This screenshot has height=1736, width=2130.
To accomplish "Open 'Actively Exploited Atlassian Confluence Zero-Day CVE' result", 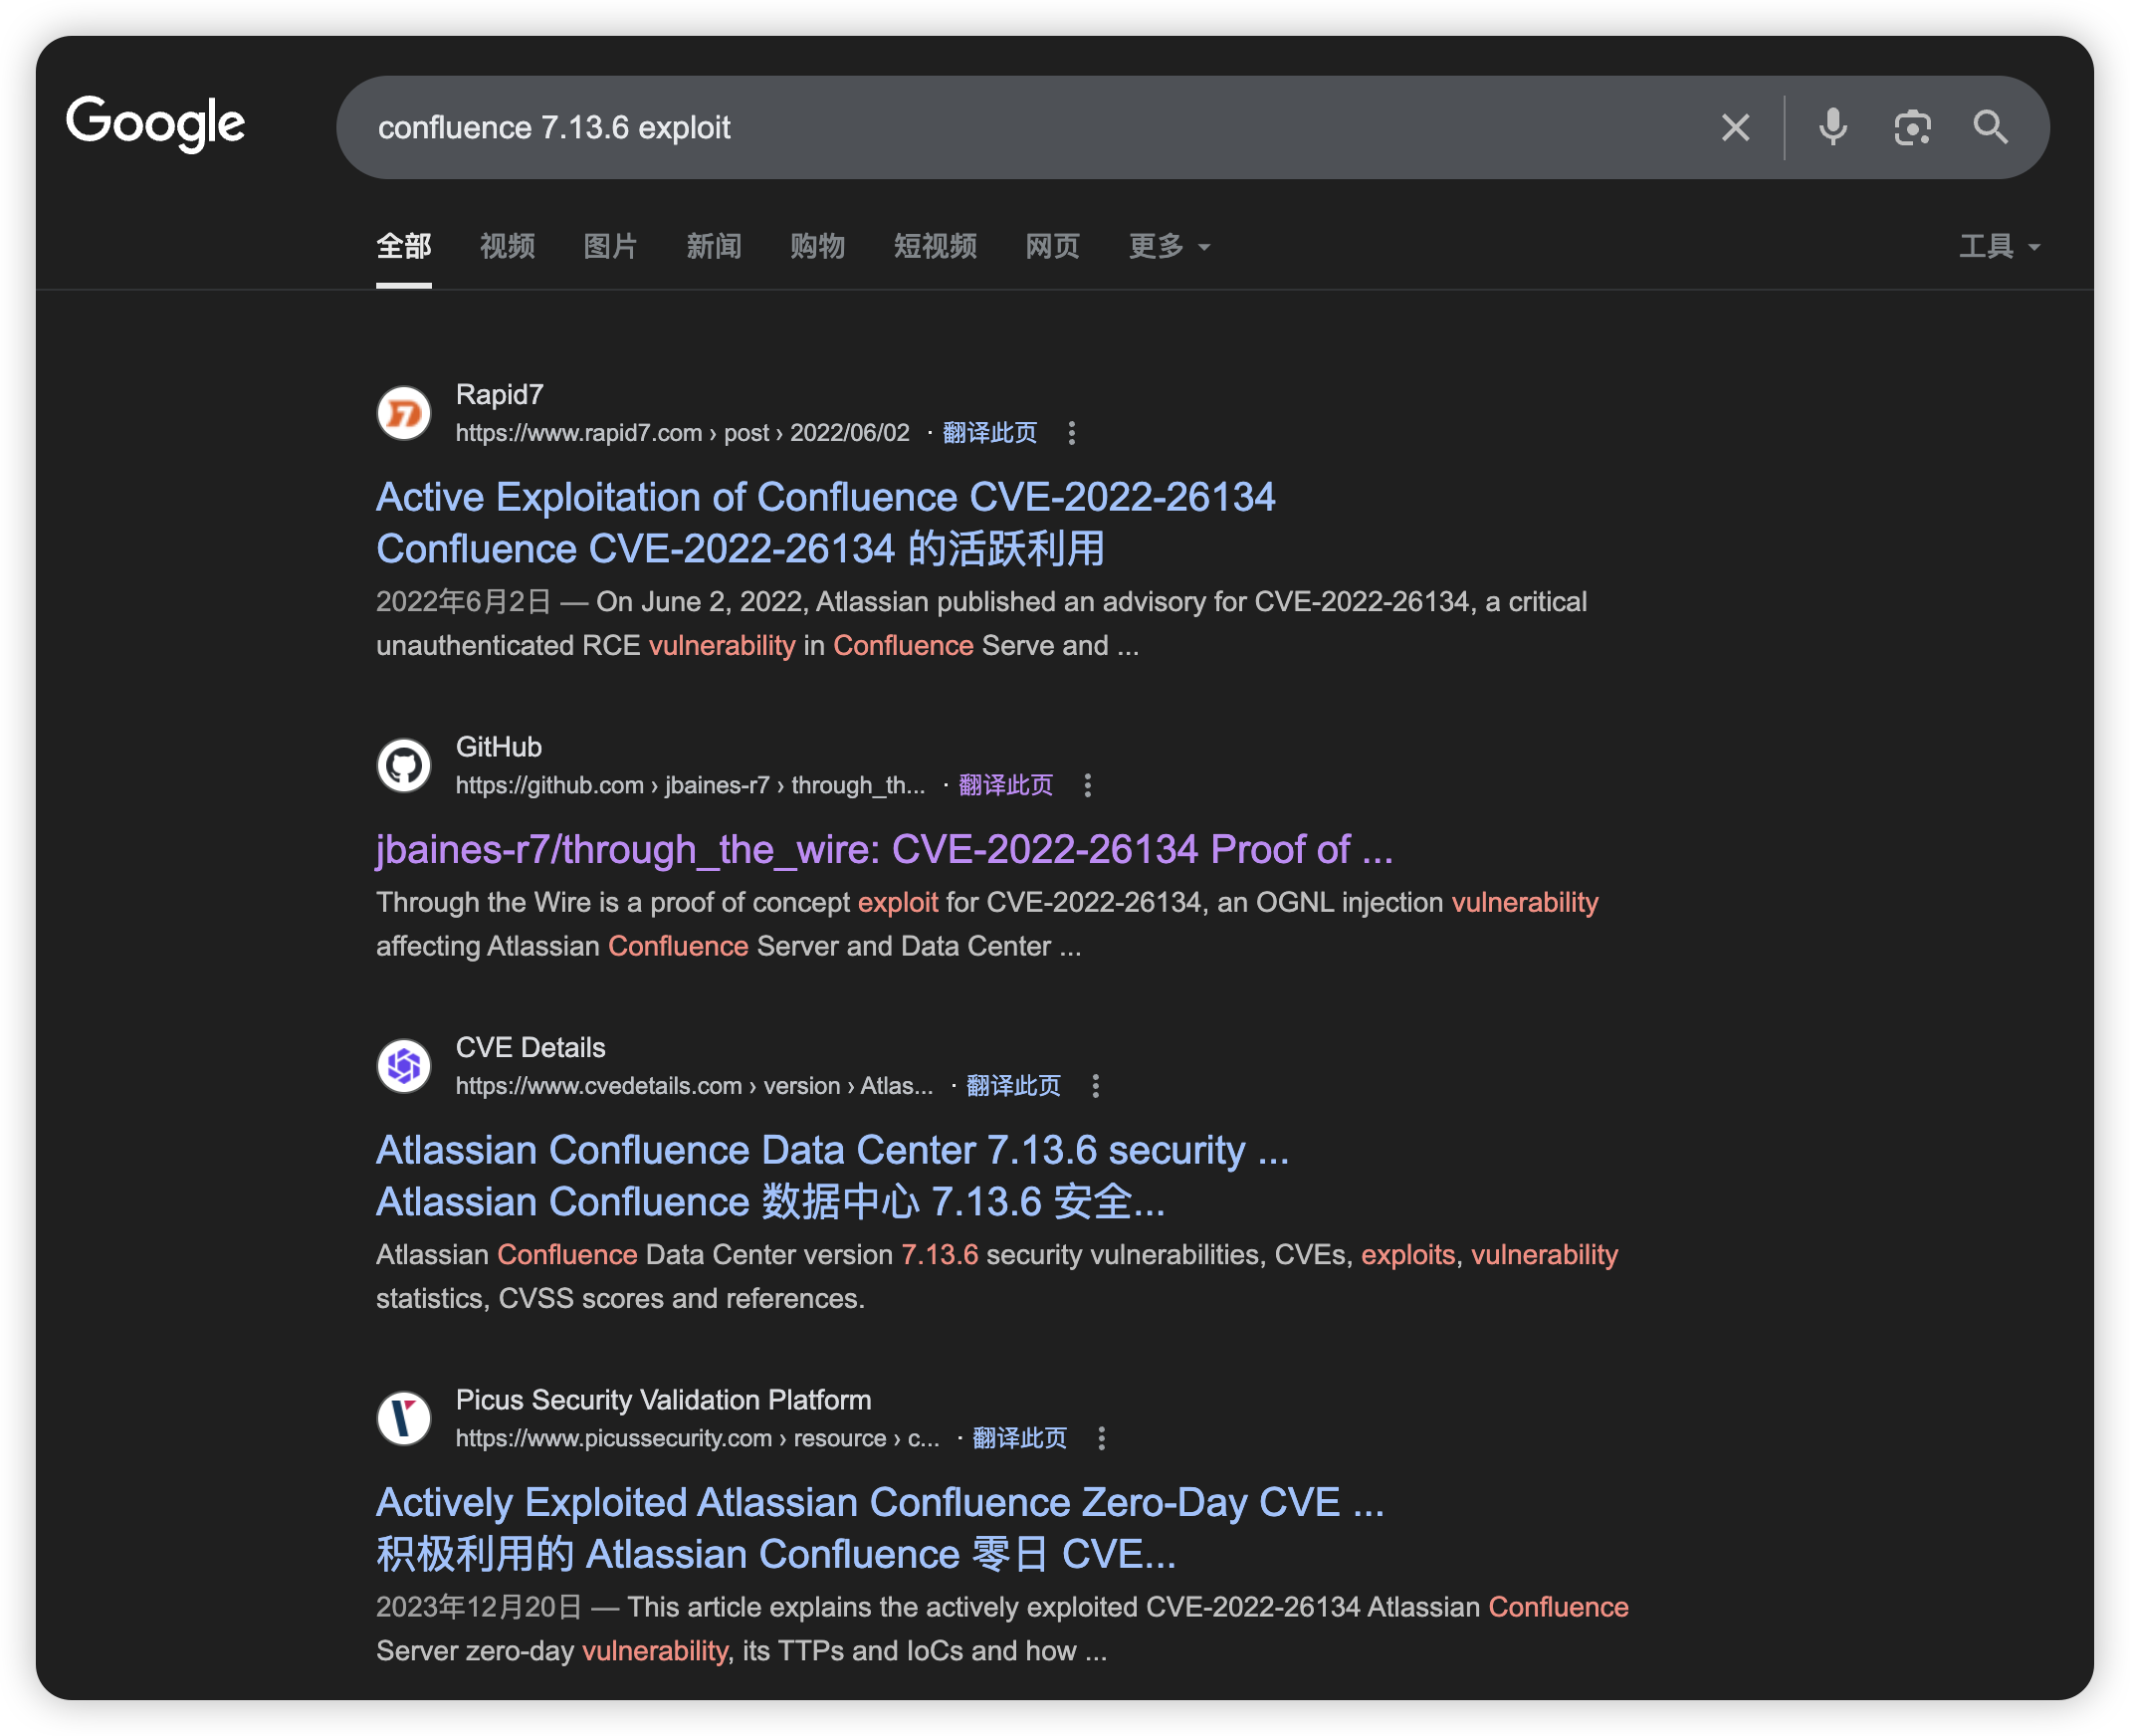I will 881,1528.
